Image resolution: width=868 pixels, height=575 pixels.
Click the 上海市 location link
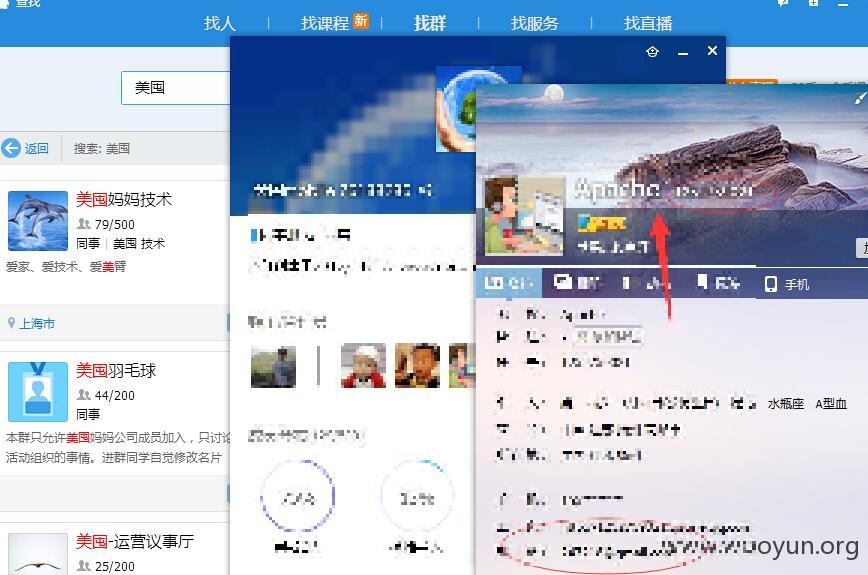pyautogui.click(x=37, y=323)
